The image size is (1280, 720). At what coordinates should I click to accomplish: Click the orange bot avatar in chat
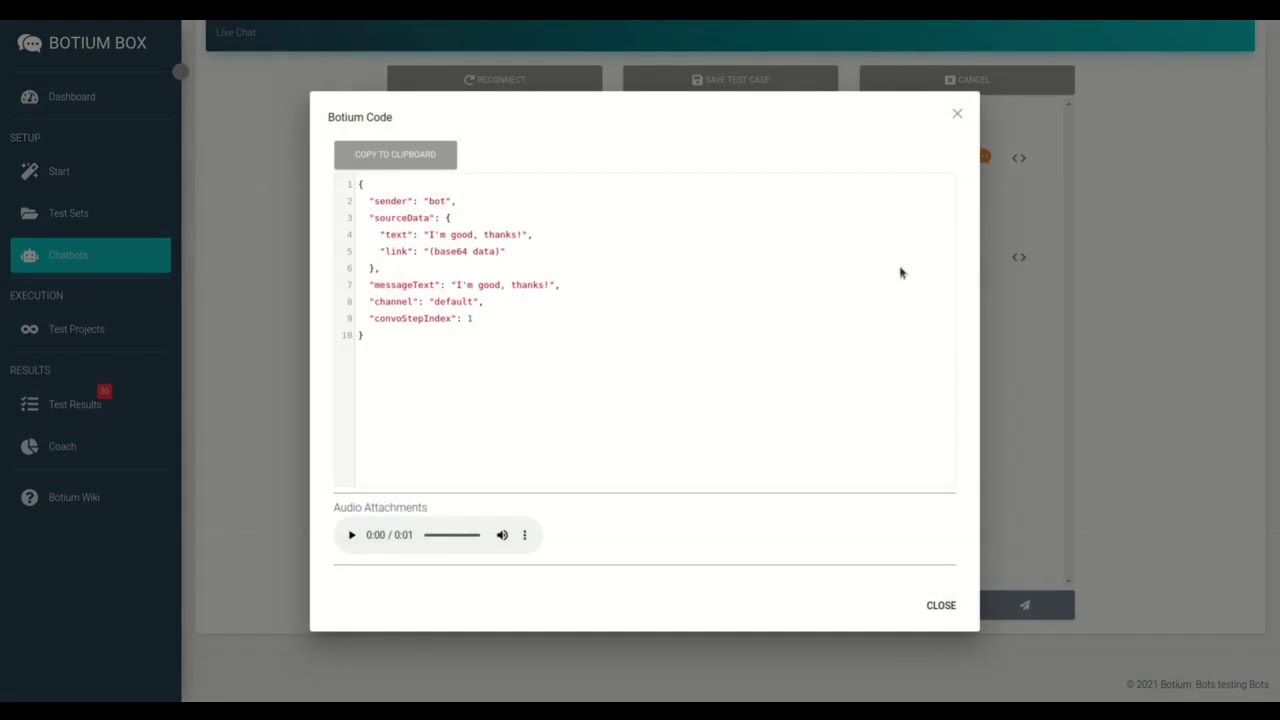click(985, 157)
